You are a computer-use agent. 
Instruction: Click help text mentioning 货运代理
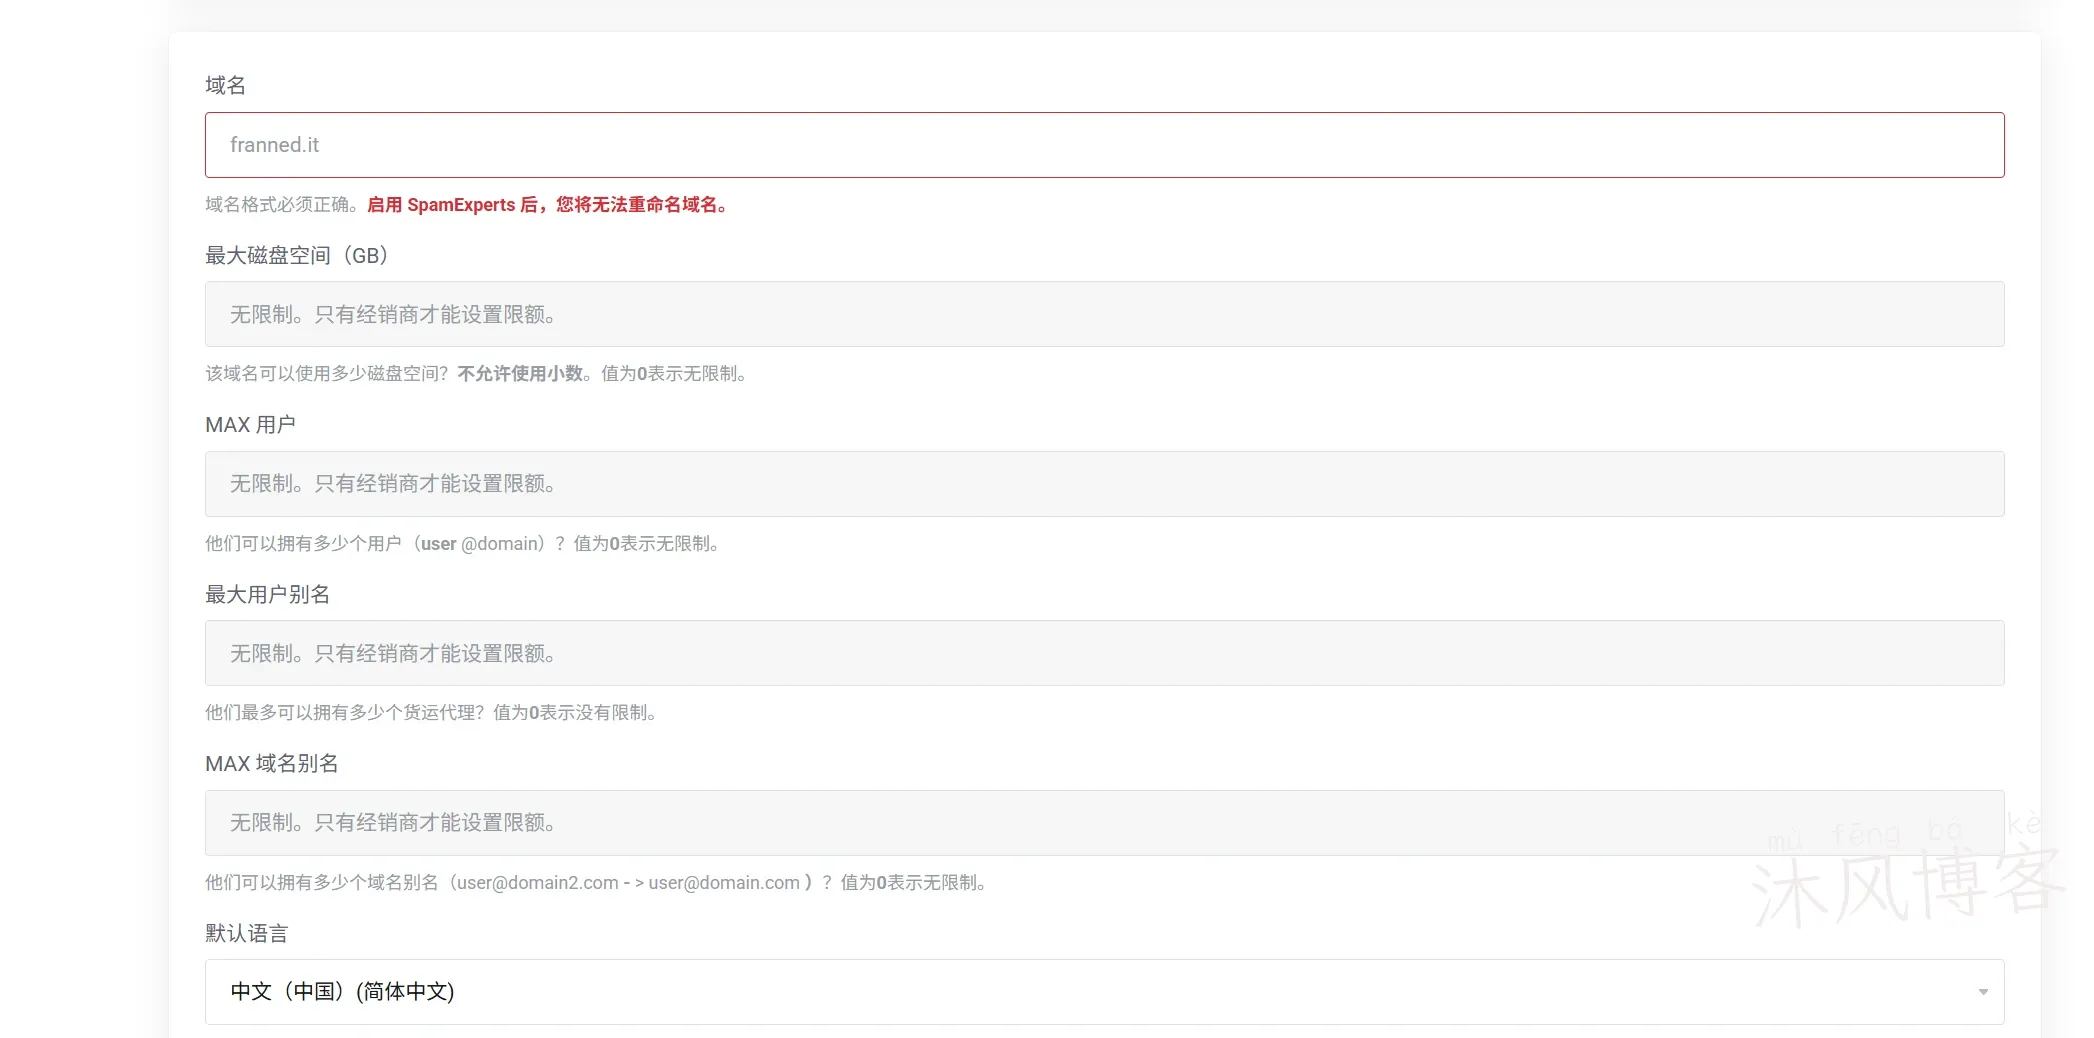433,713
